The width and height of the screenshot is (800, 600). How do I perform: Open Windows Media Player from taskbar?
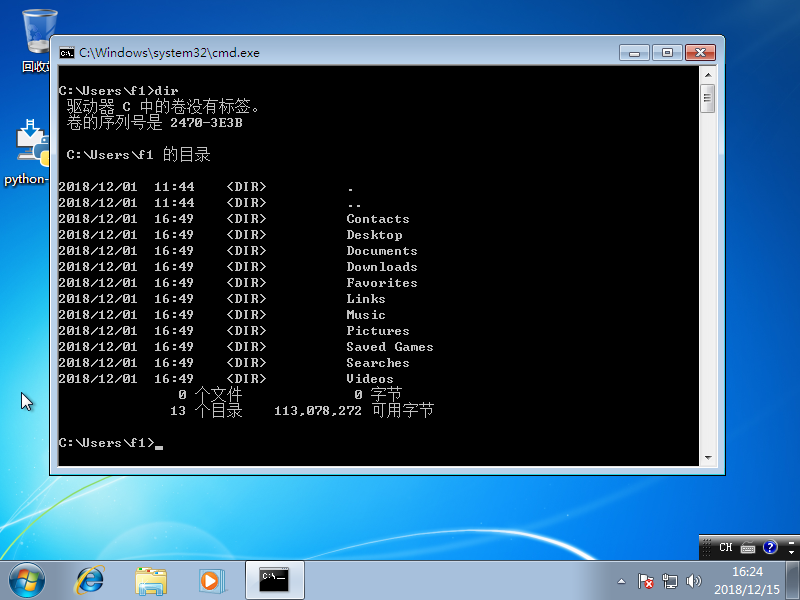point(212,581)
